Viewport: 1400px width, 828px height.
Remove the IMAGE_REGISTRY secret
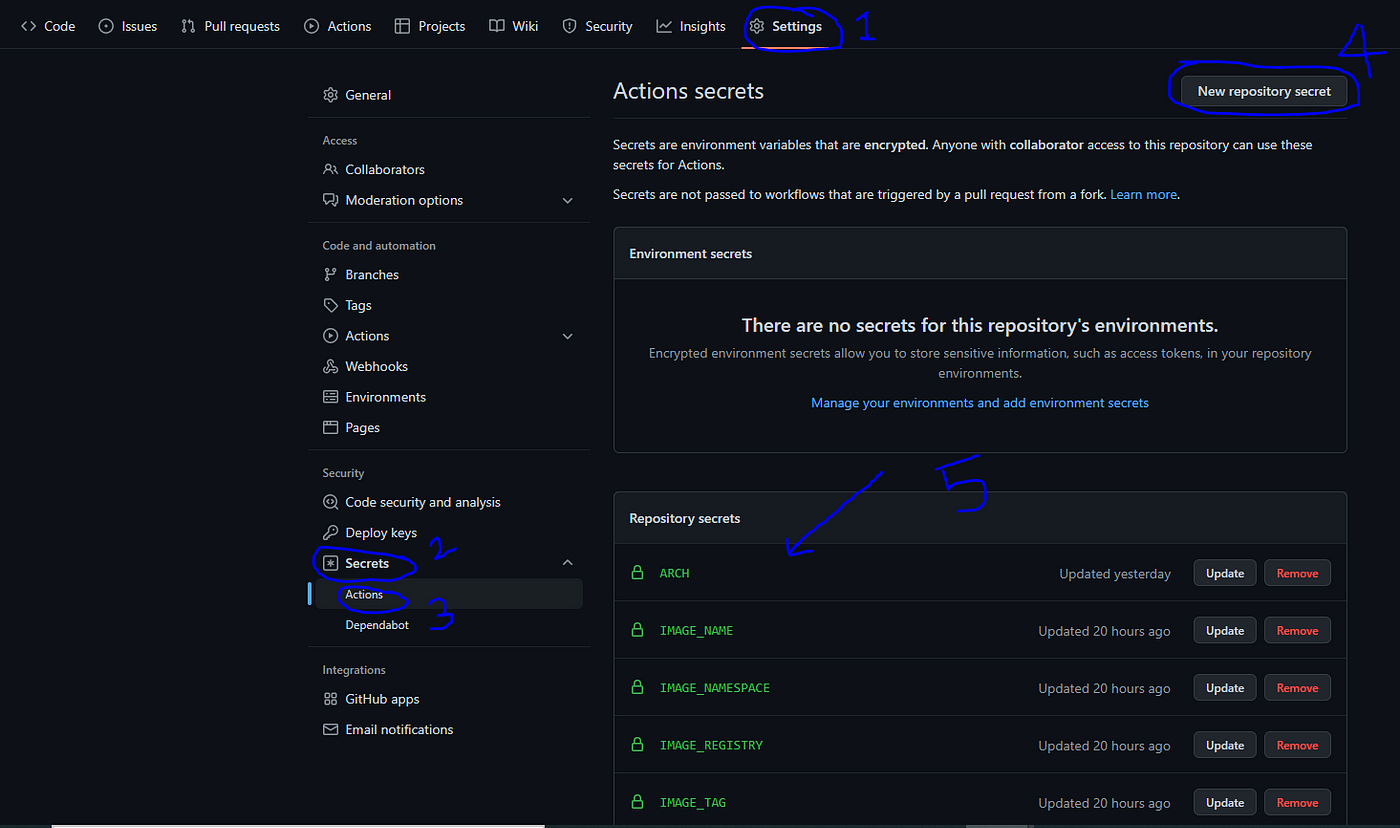pos(1297,745)
